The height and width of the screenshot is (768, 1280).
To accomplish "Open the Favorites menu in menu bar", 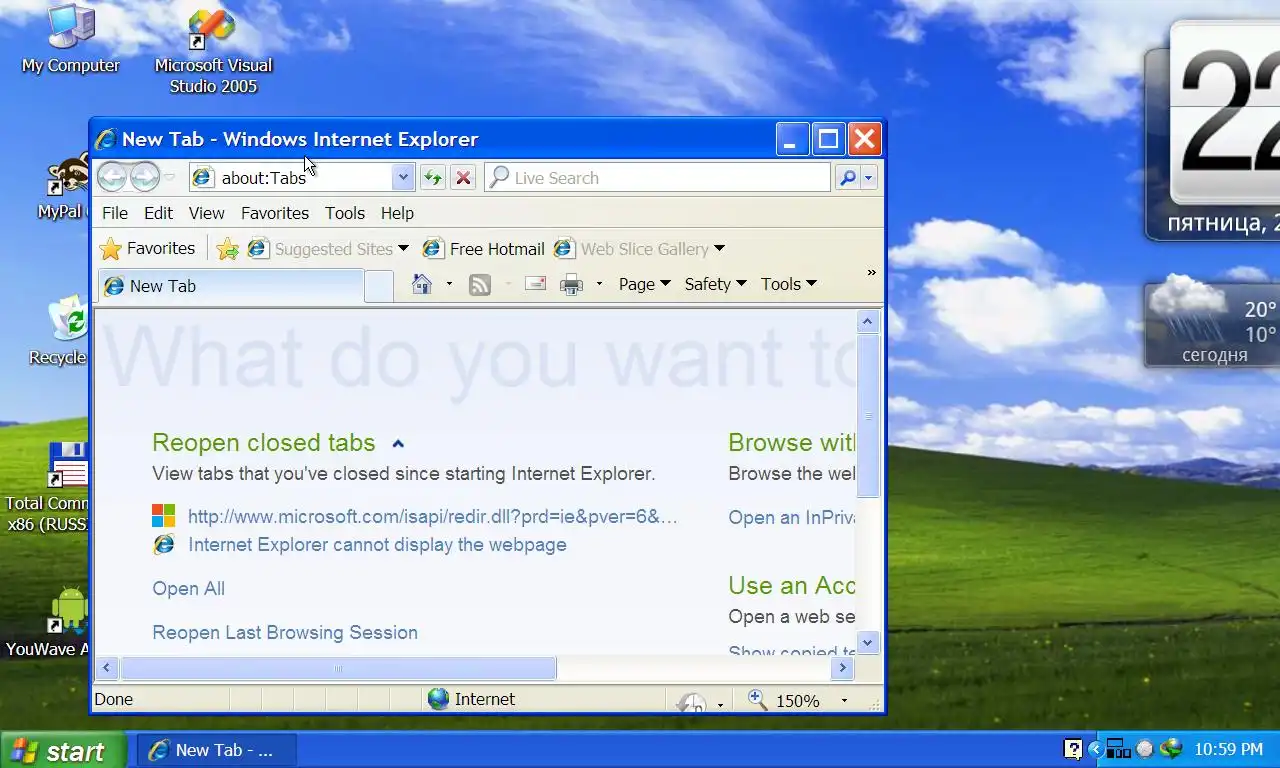I will coord(275,213).
